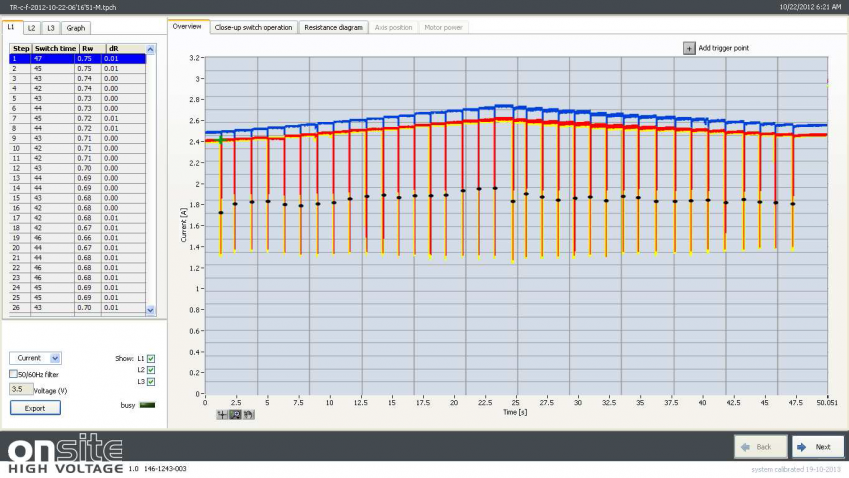Click the Add trigger point plus icon
Viewport: 849px width, 478px height.
[689, 48]
